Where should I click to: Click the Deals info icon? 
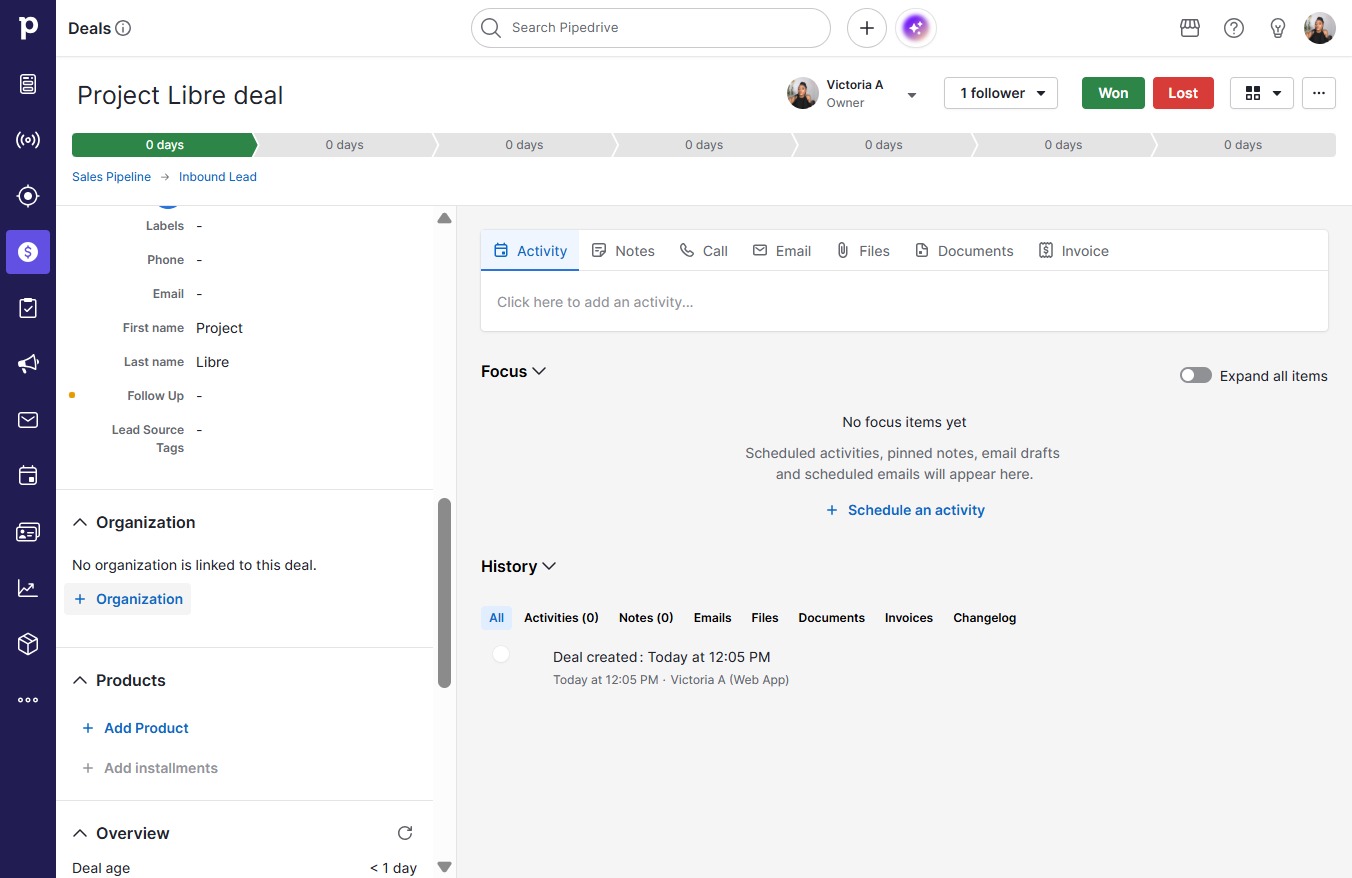123,28
